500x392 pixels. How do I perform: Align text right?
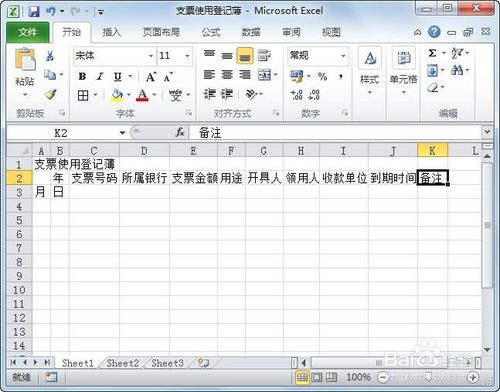(245, 75)
